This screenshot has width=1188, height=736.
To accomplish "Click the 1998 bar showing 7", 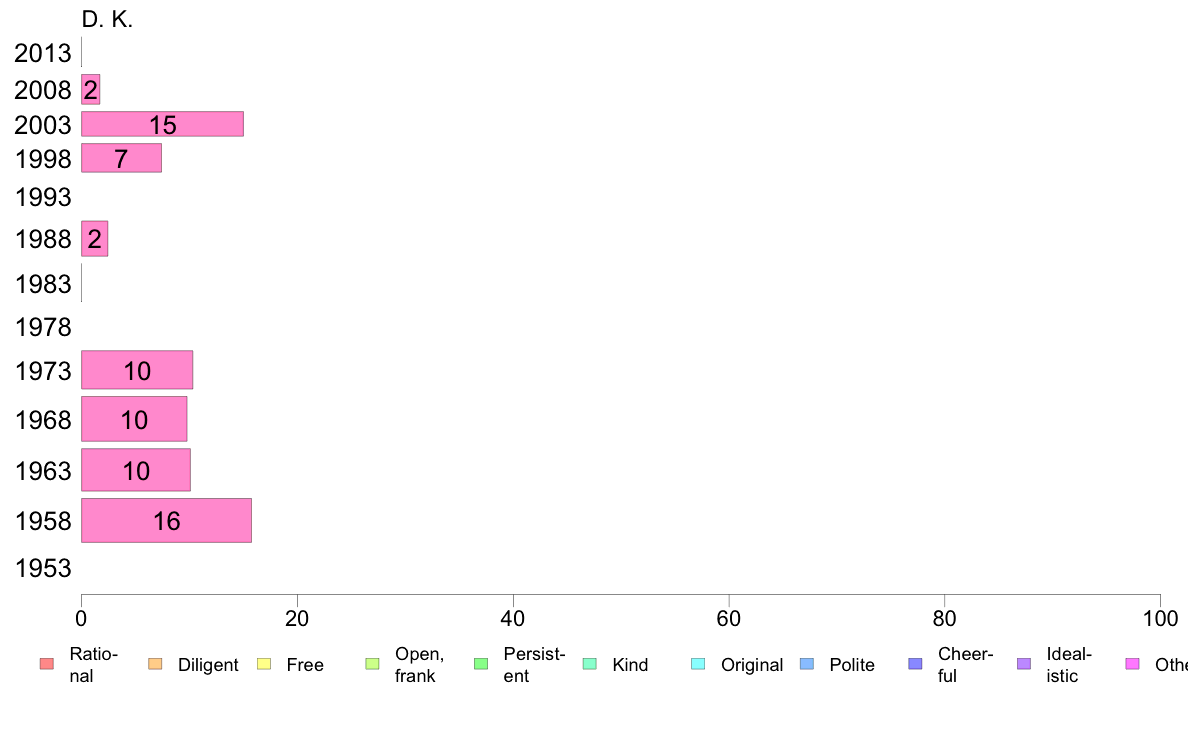I will coord(121,158).
